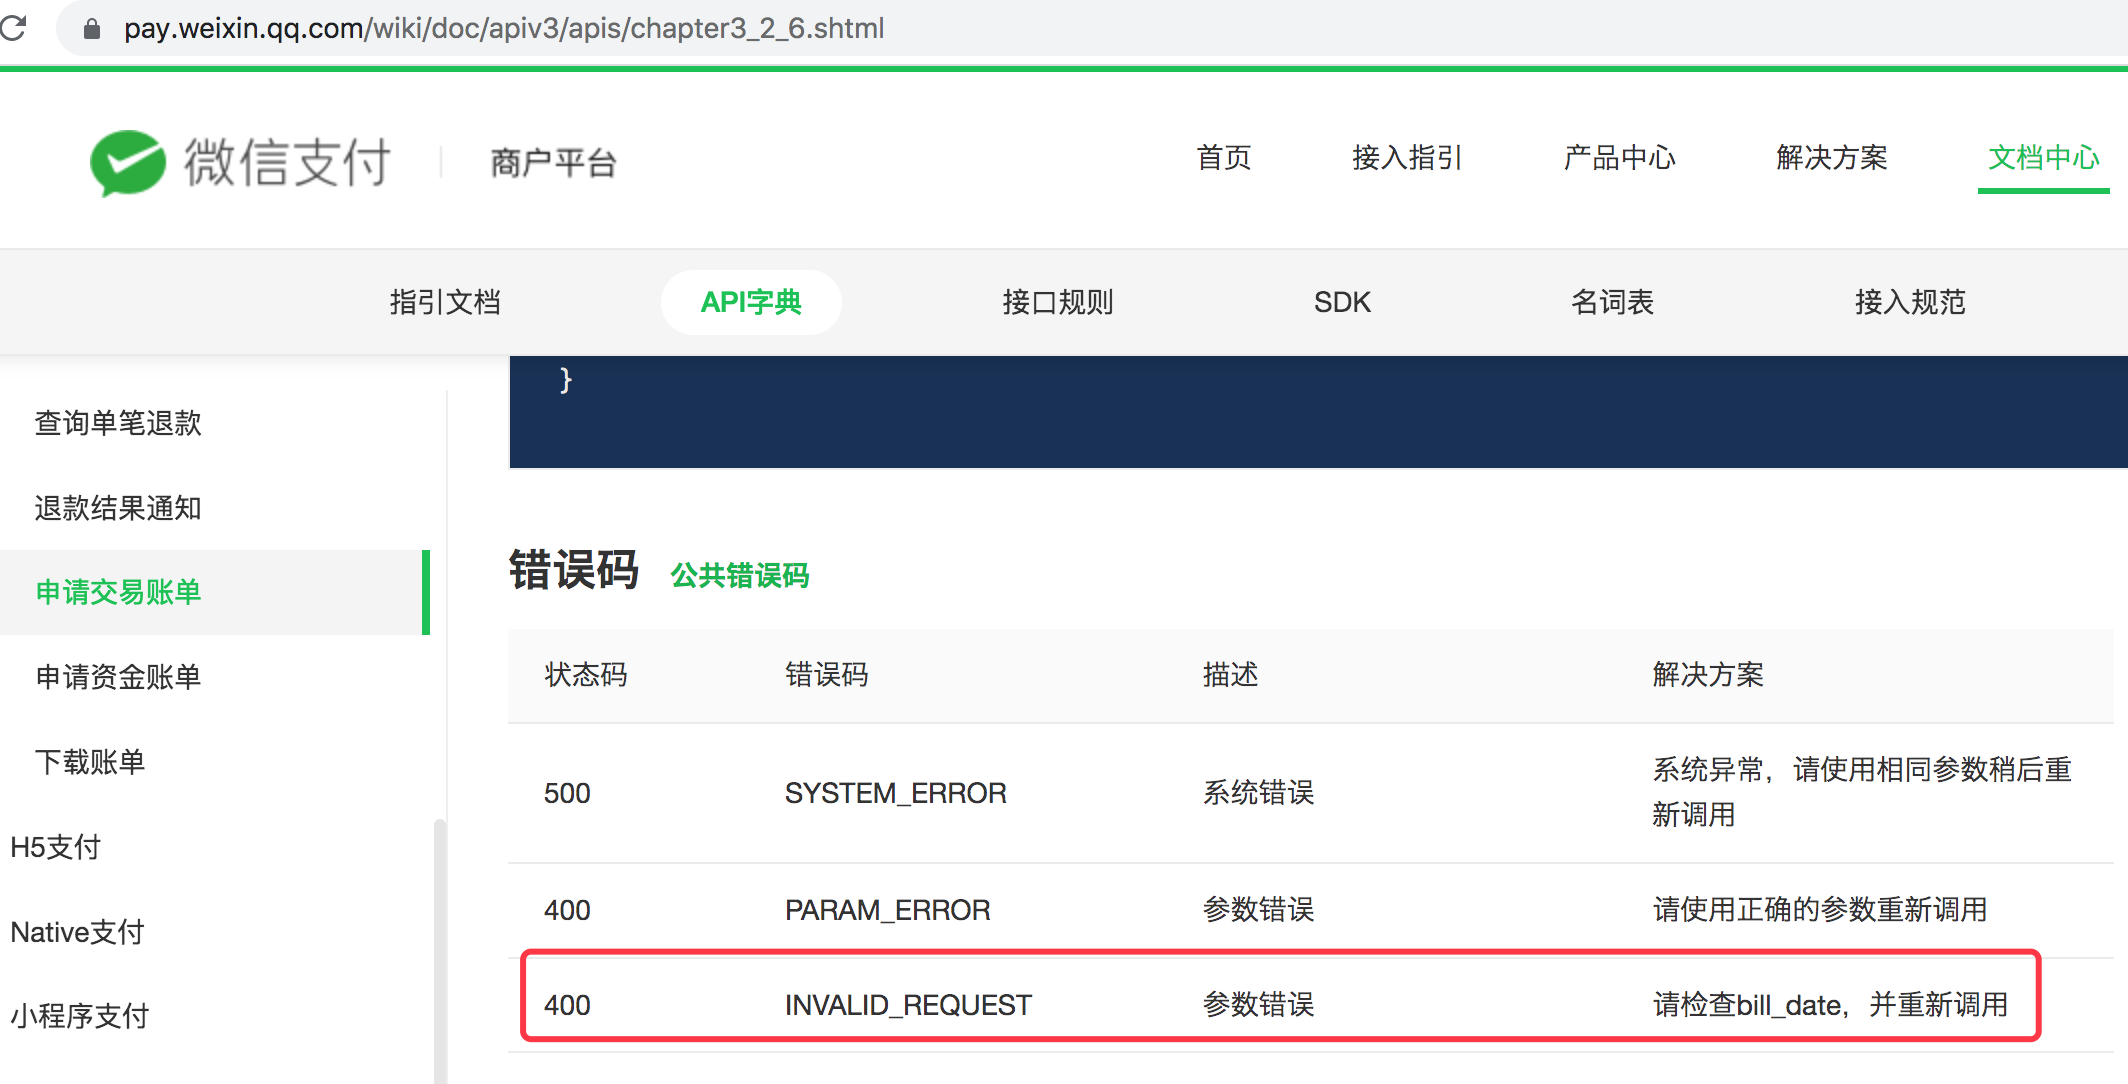
Task: Click the browser reload icon
Action: [x=13, y=27]
